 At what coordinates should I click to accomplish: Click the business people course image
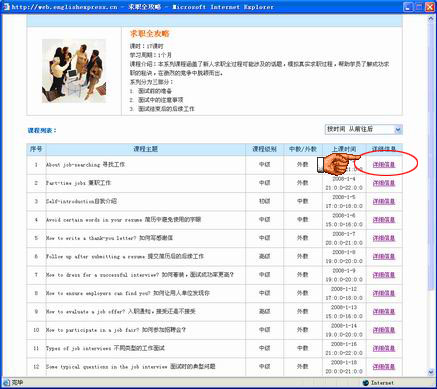(x=74, y=71)
